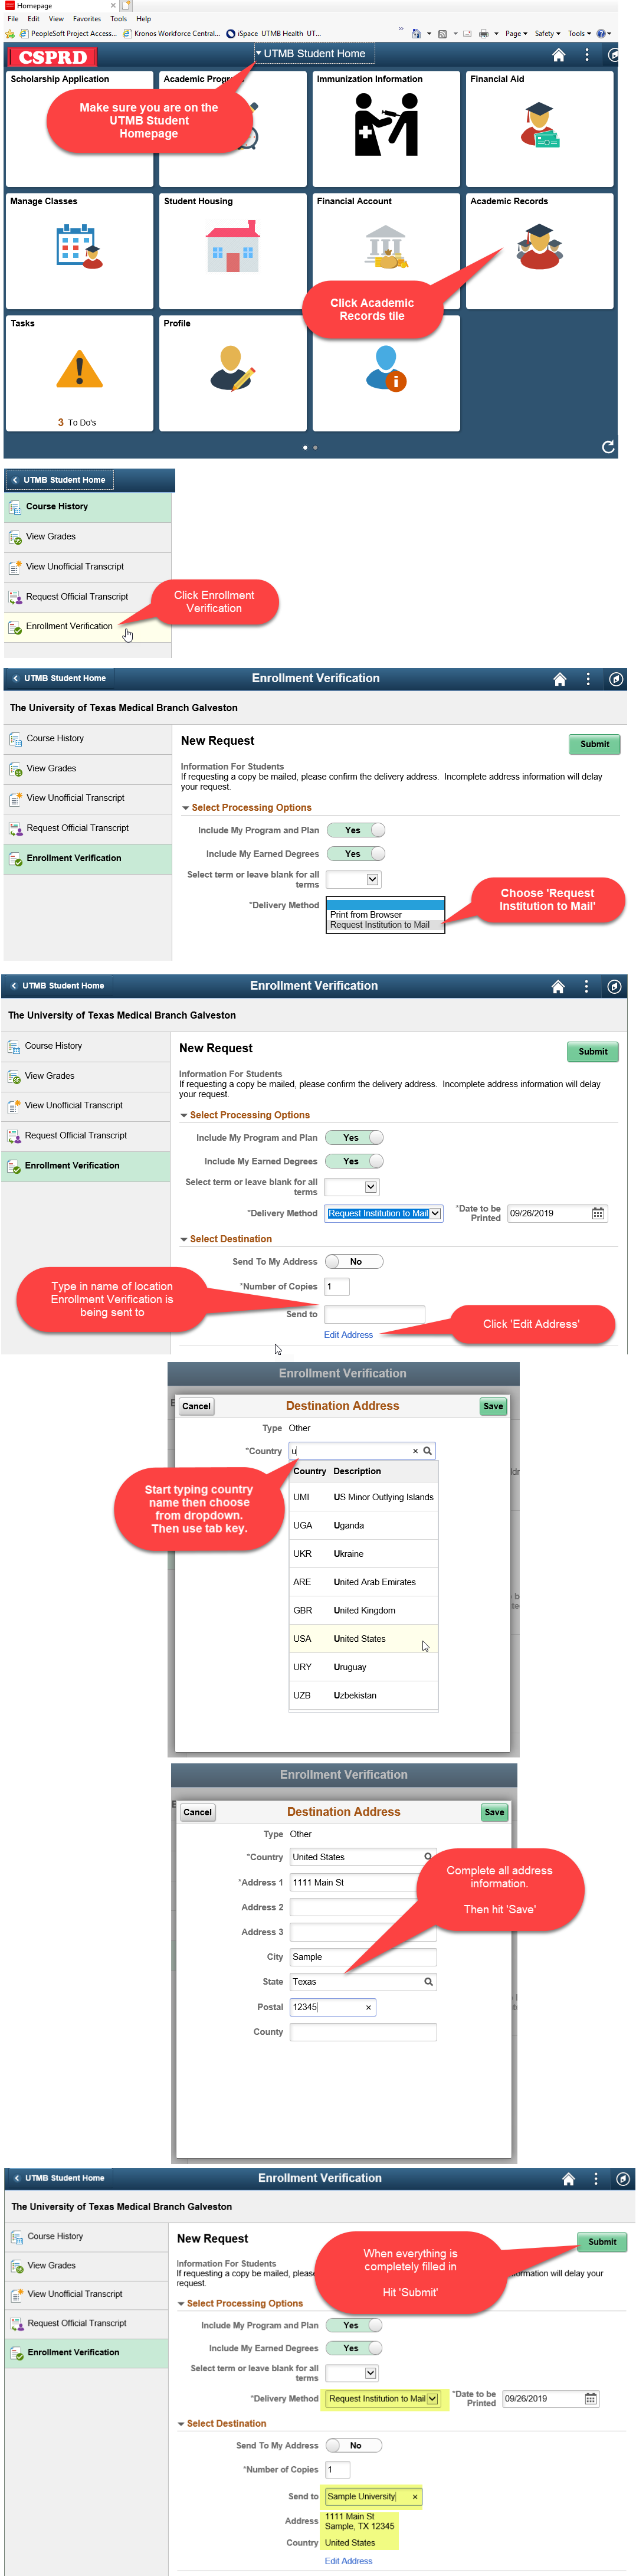Click the Address 1 field containing 1111 Main St

tap(363, 1881)
